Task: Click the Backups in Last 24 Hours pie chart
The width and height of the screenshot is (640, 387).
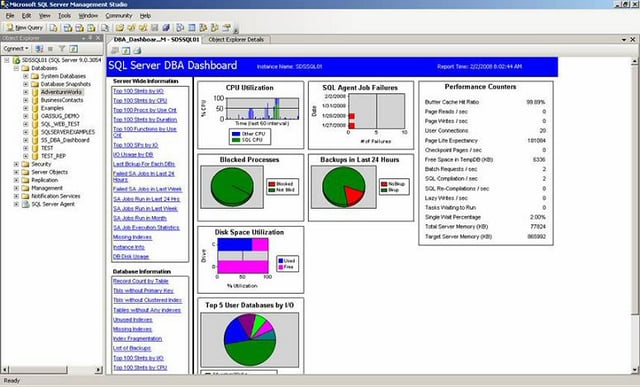Action: [343, 187]
